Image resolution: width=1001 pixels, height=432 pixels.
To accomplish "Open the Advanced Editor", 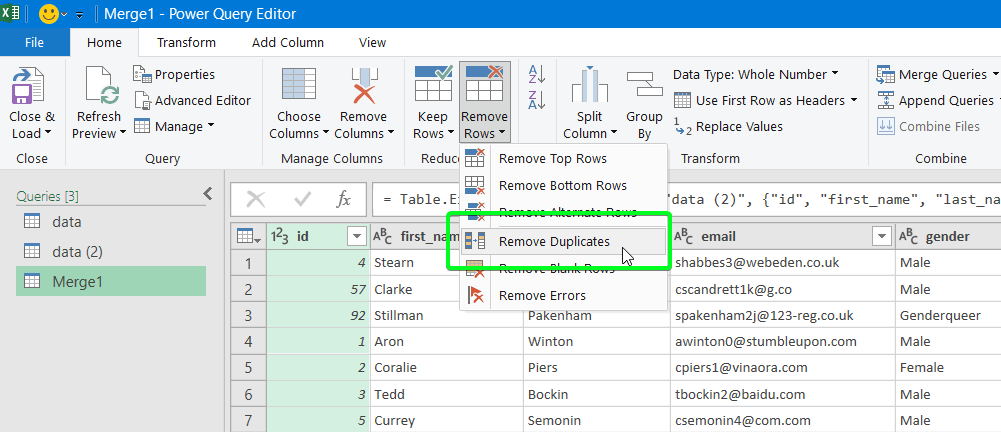I will pyautogui.click(x=193, y=100).
